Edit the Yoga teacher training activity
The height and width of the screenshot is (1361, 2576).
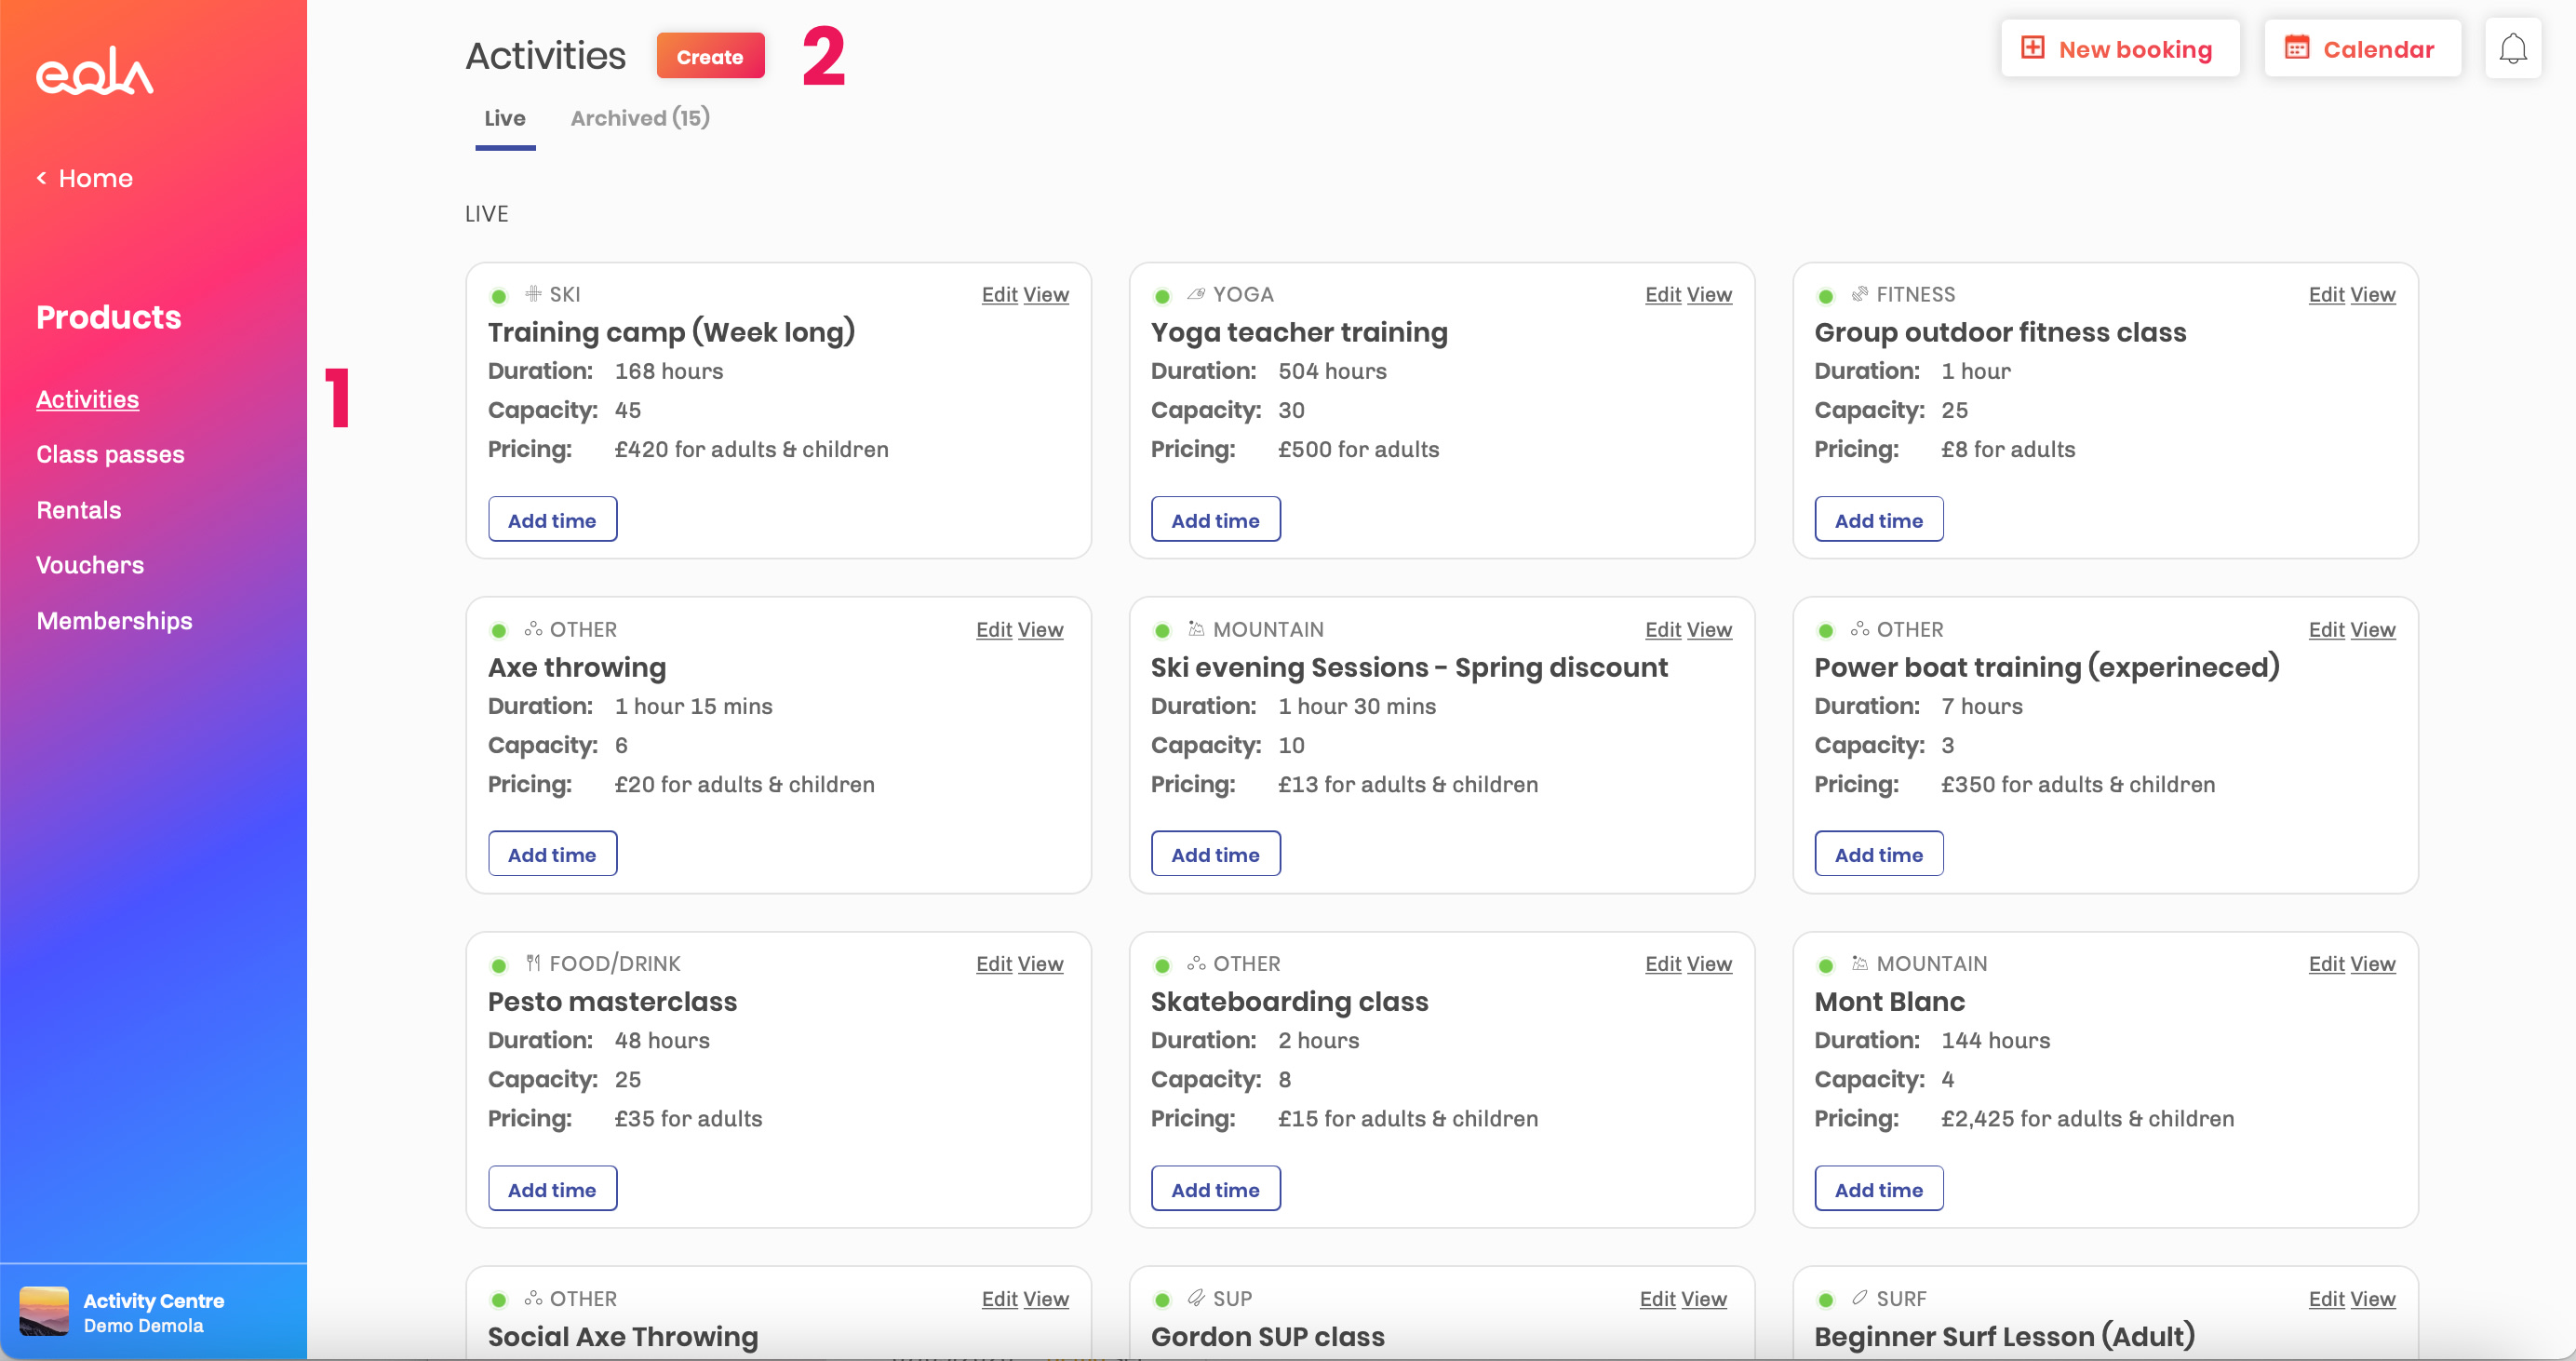point(1663,294)
